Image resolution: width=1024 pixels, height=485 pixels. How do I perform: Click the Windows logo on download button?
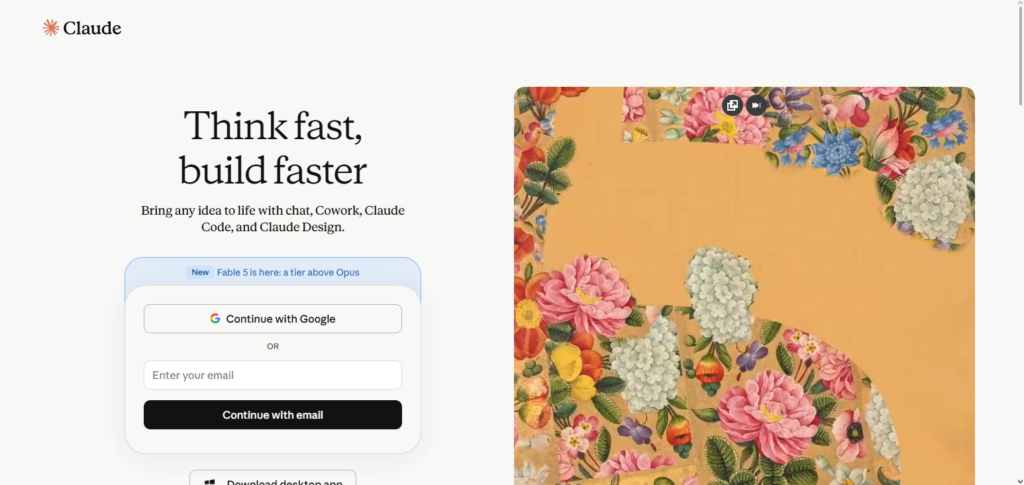click(x=210, y=482)
